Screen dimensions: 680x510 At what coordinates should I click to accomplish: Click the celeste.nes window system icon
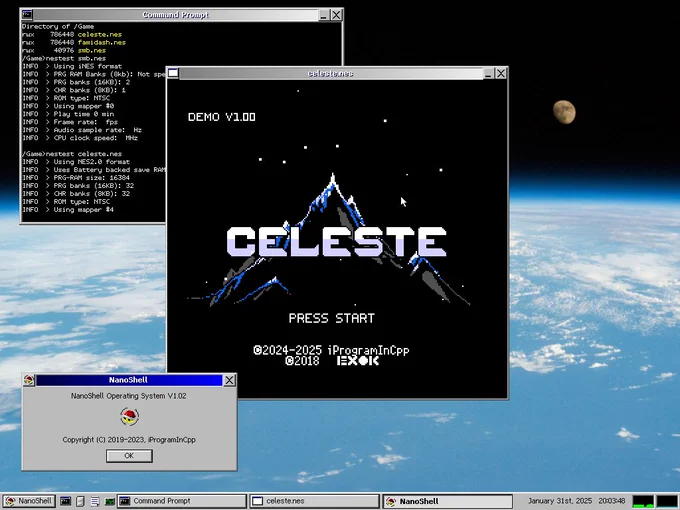[x=173, y=73]
